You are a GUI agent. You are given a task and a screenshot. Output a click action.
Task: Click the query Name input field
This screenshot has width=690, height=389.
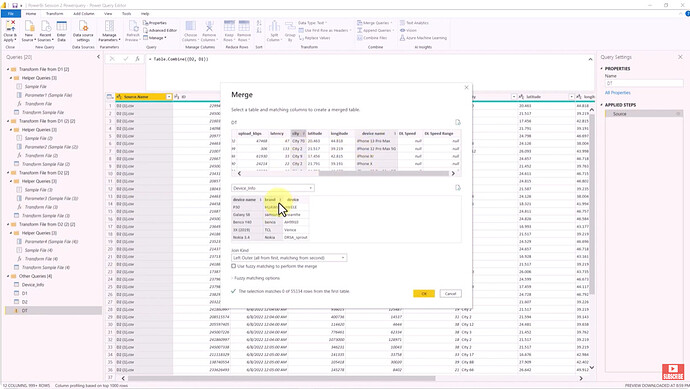pyautogui.click(x=644, y=83)
